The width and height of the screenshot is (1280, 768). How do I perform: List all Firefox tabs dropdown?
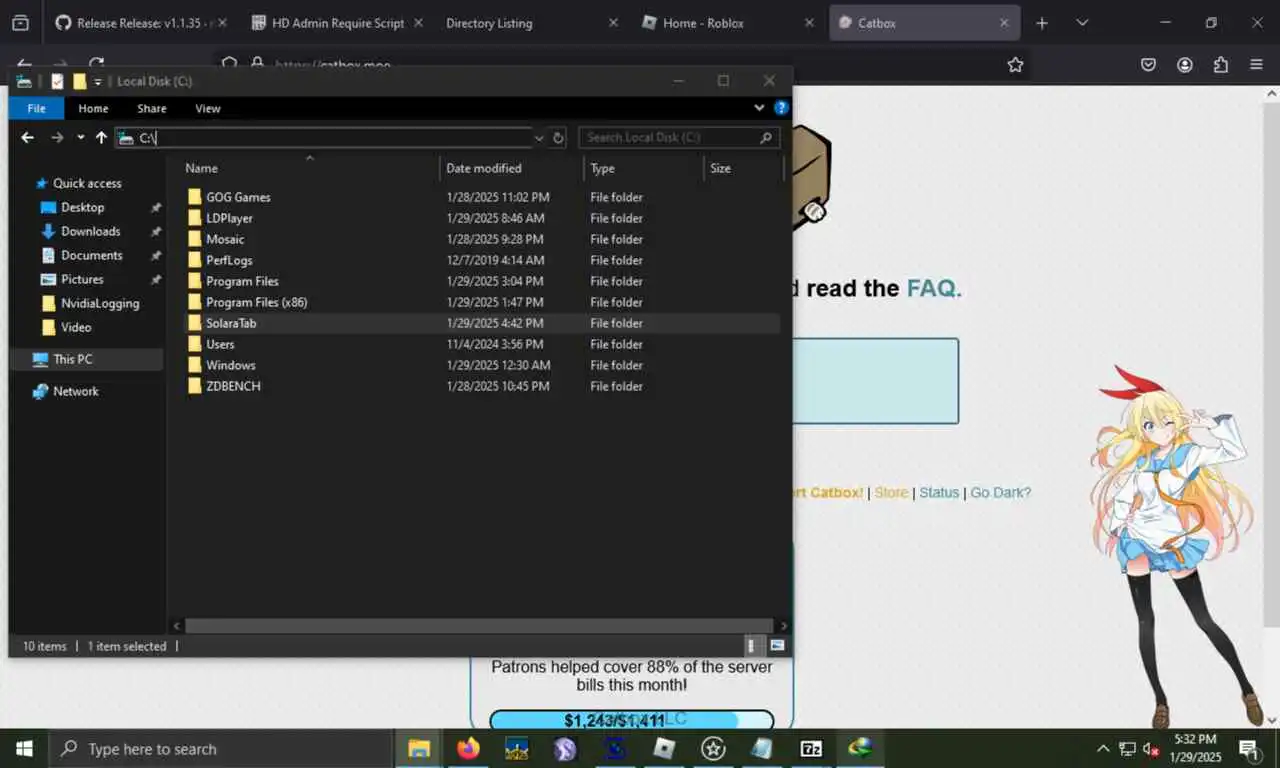click(1082, 23)
